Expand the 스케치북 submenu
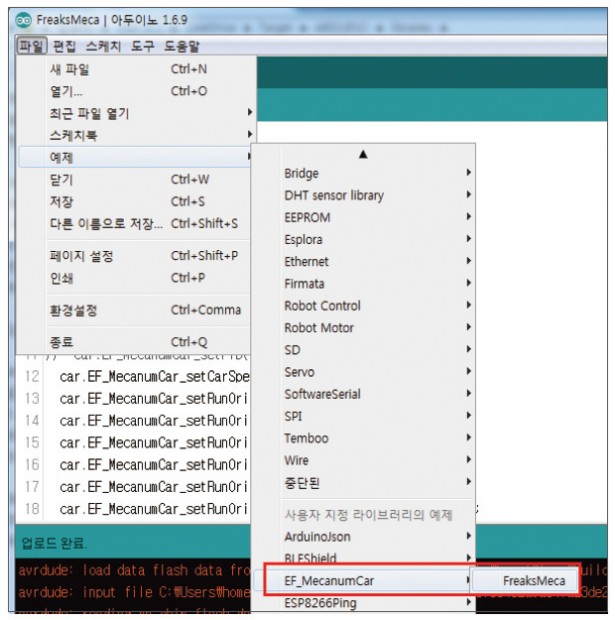The height and width of the screenshot is (620, 615). click(x=74, y=135)
